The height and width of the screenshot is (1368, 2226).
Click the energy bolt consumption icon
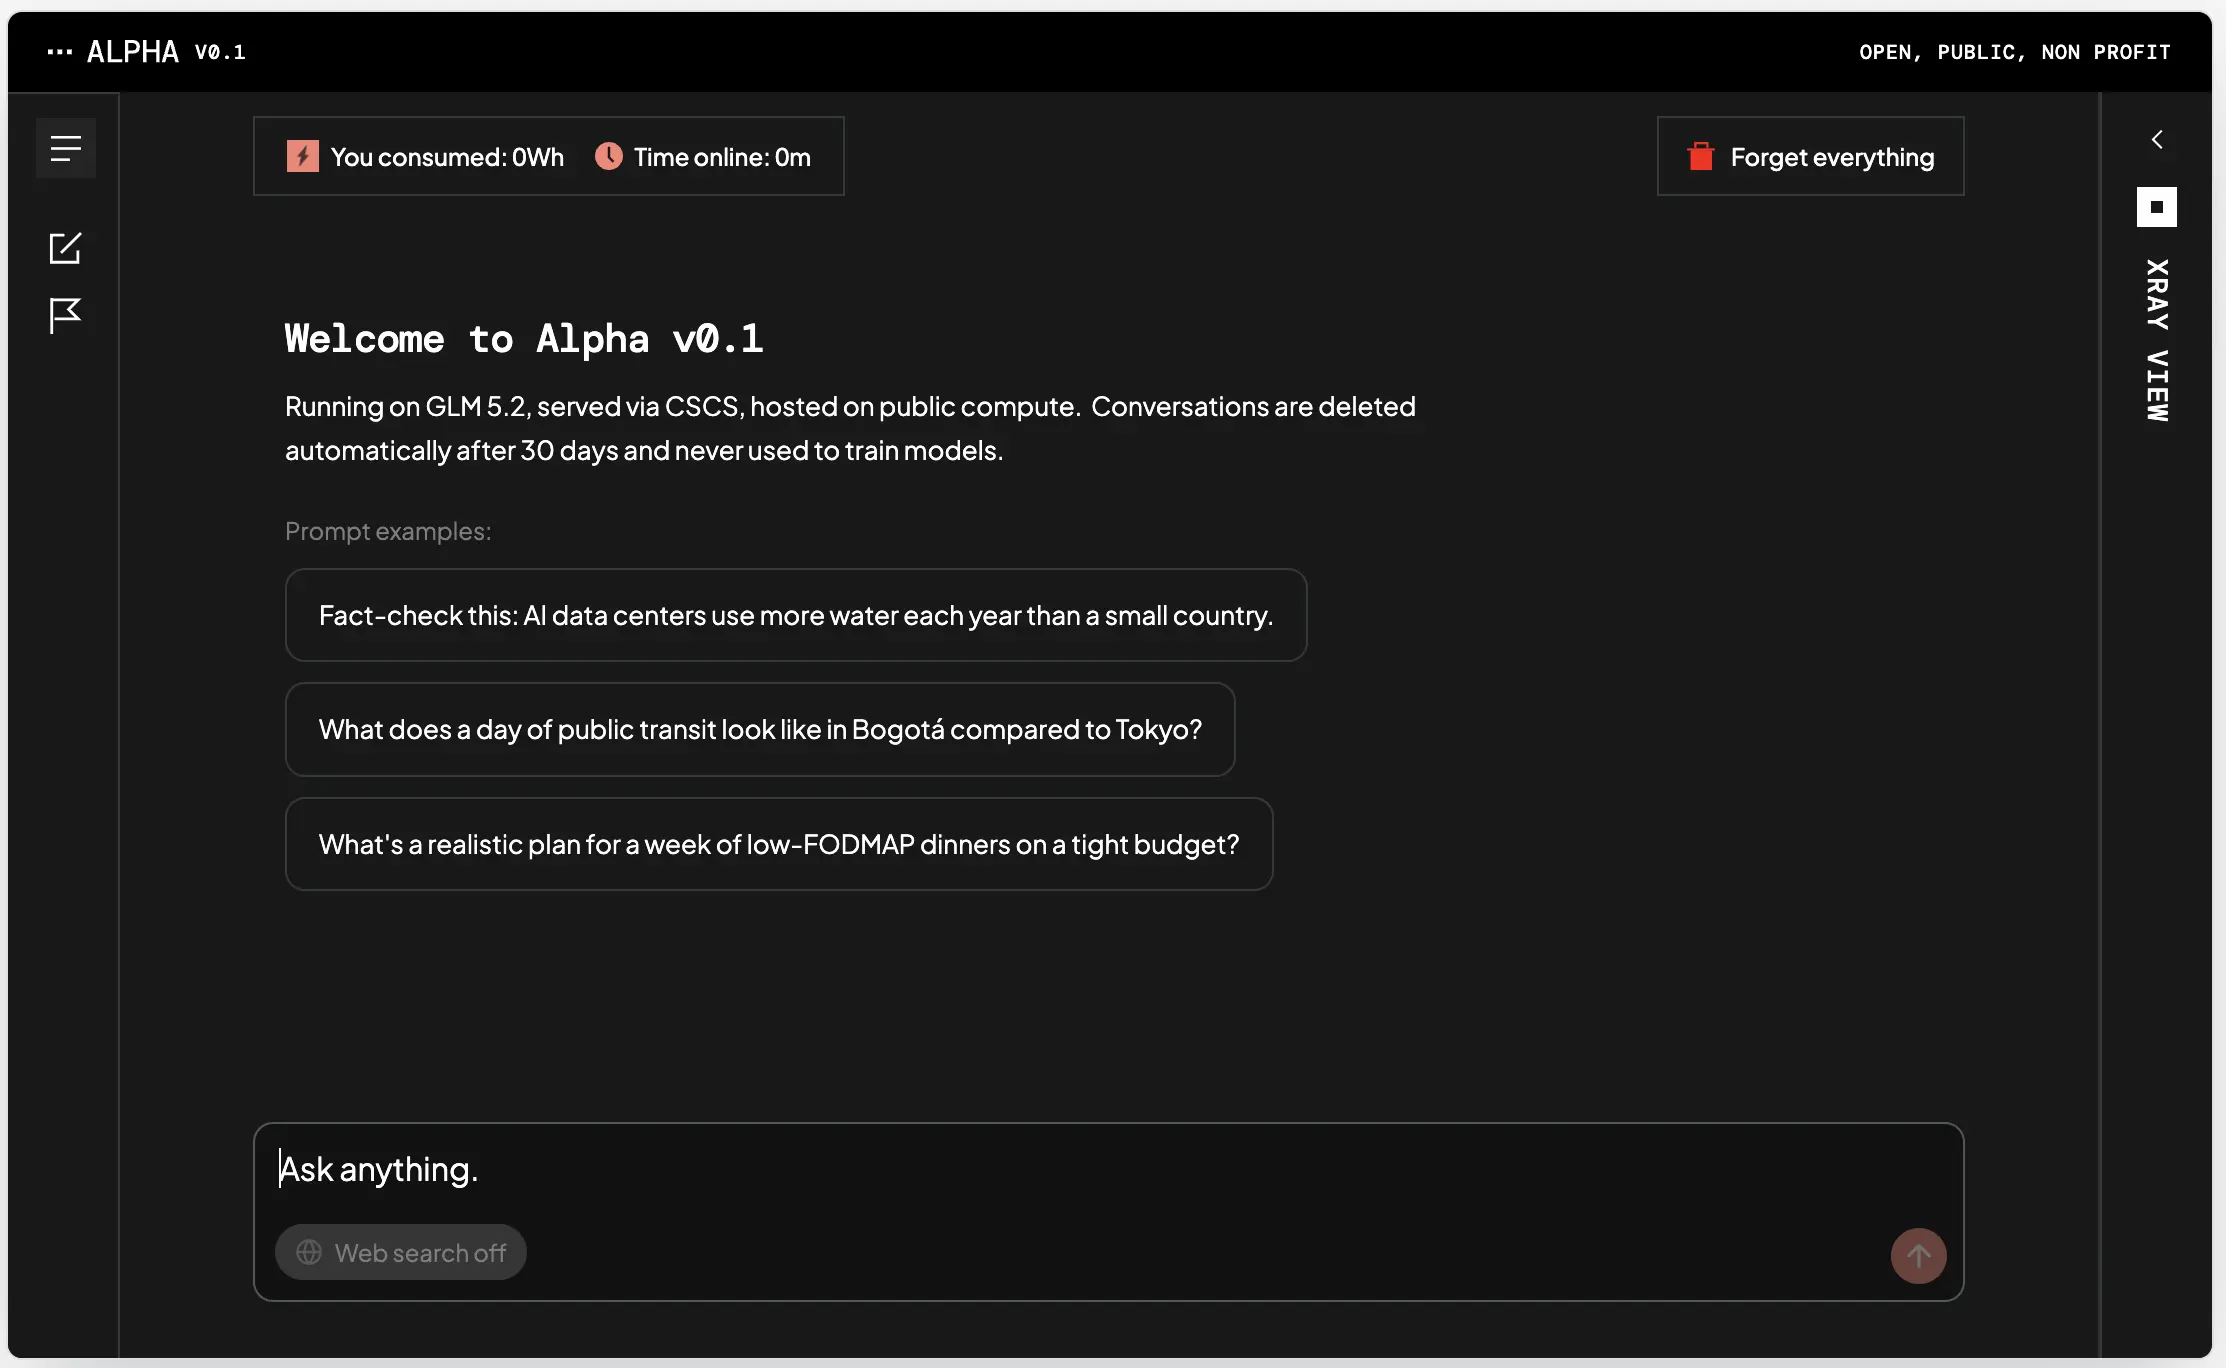(x=302, y=156)
